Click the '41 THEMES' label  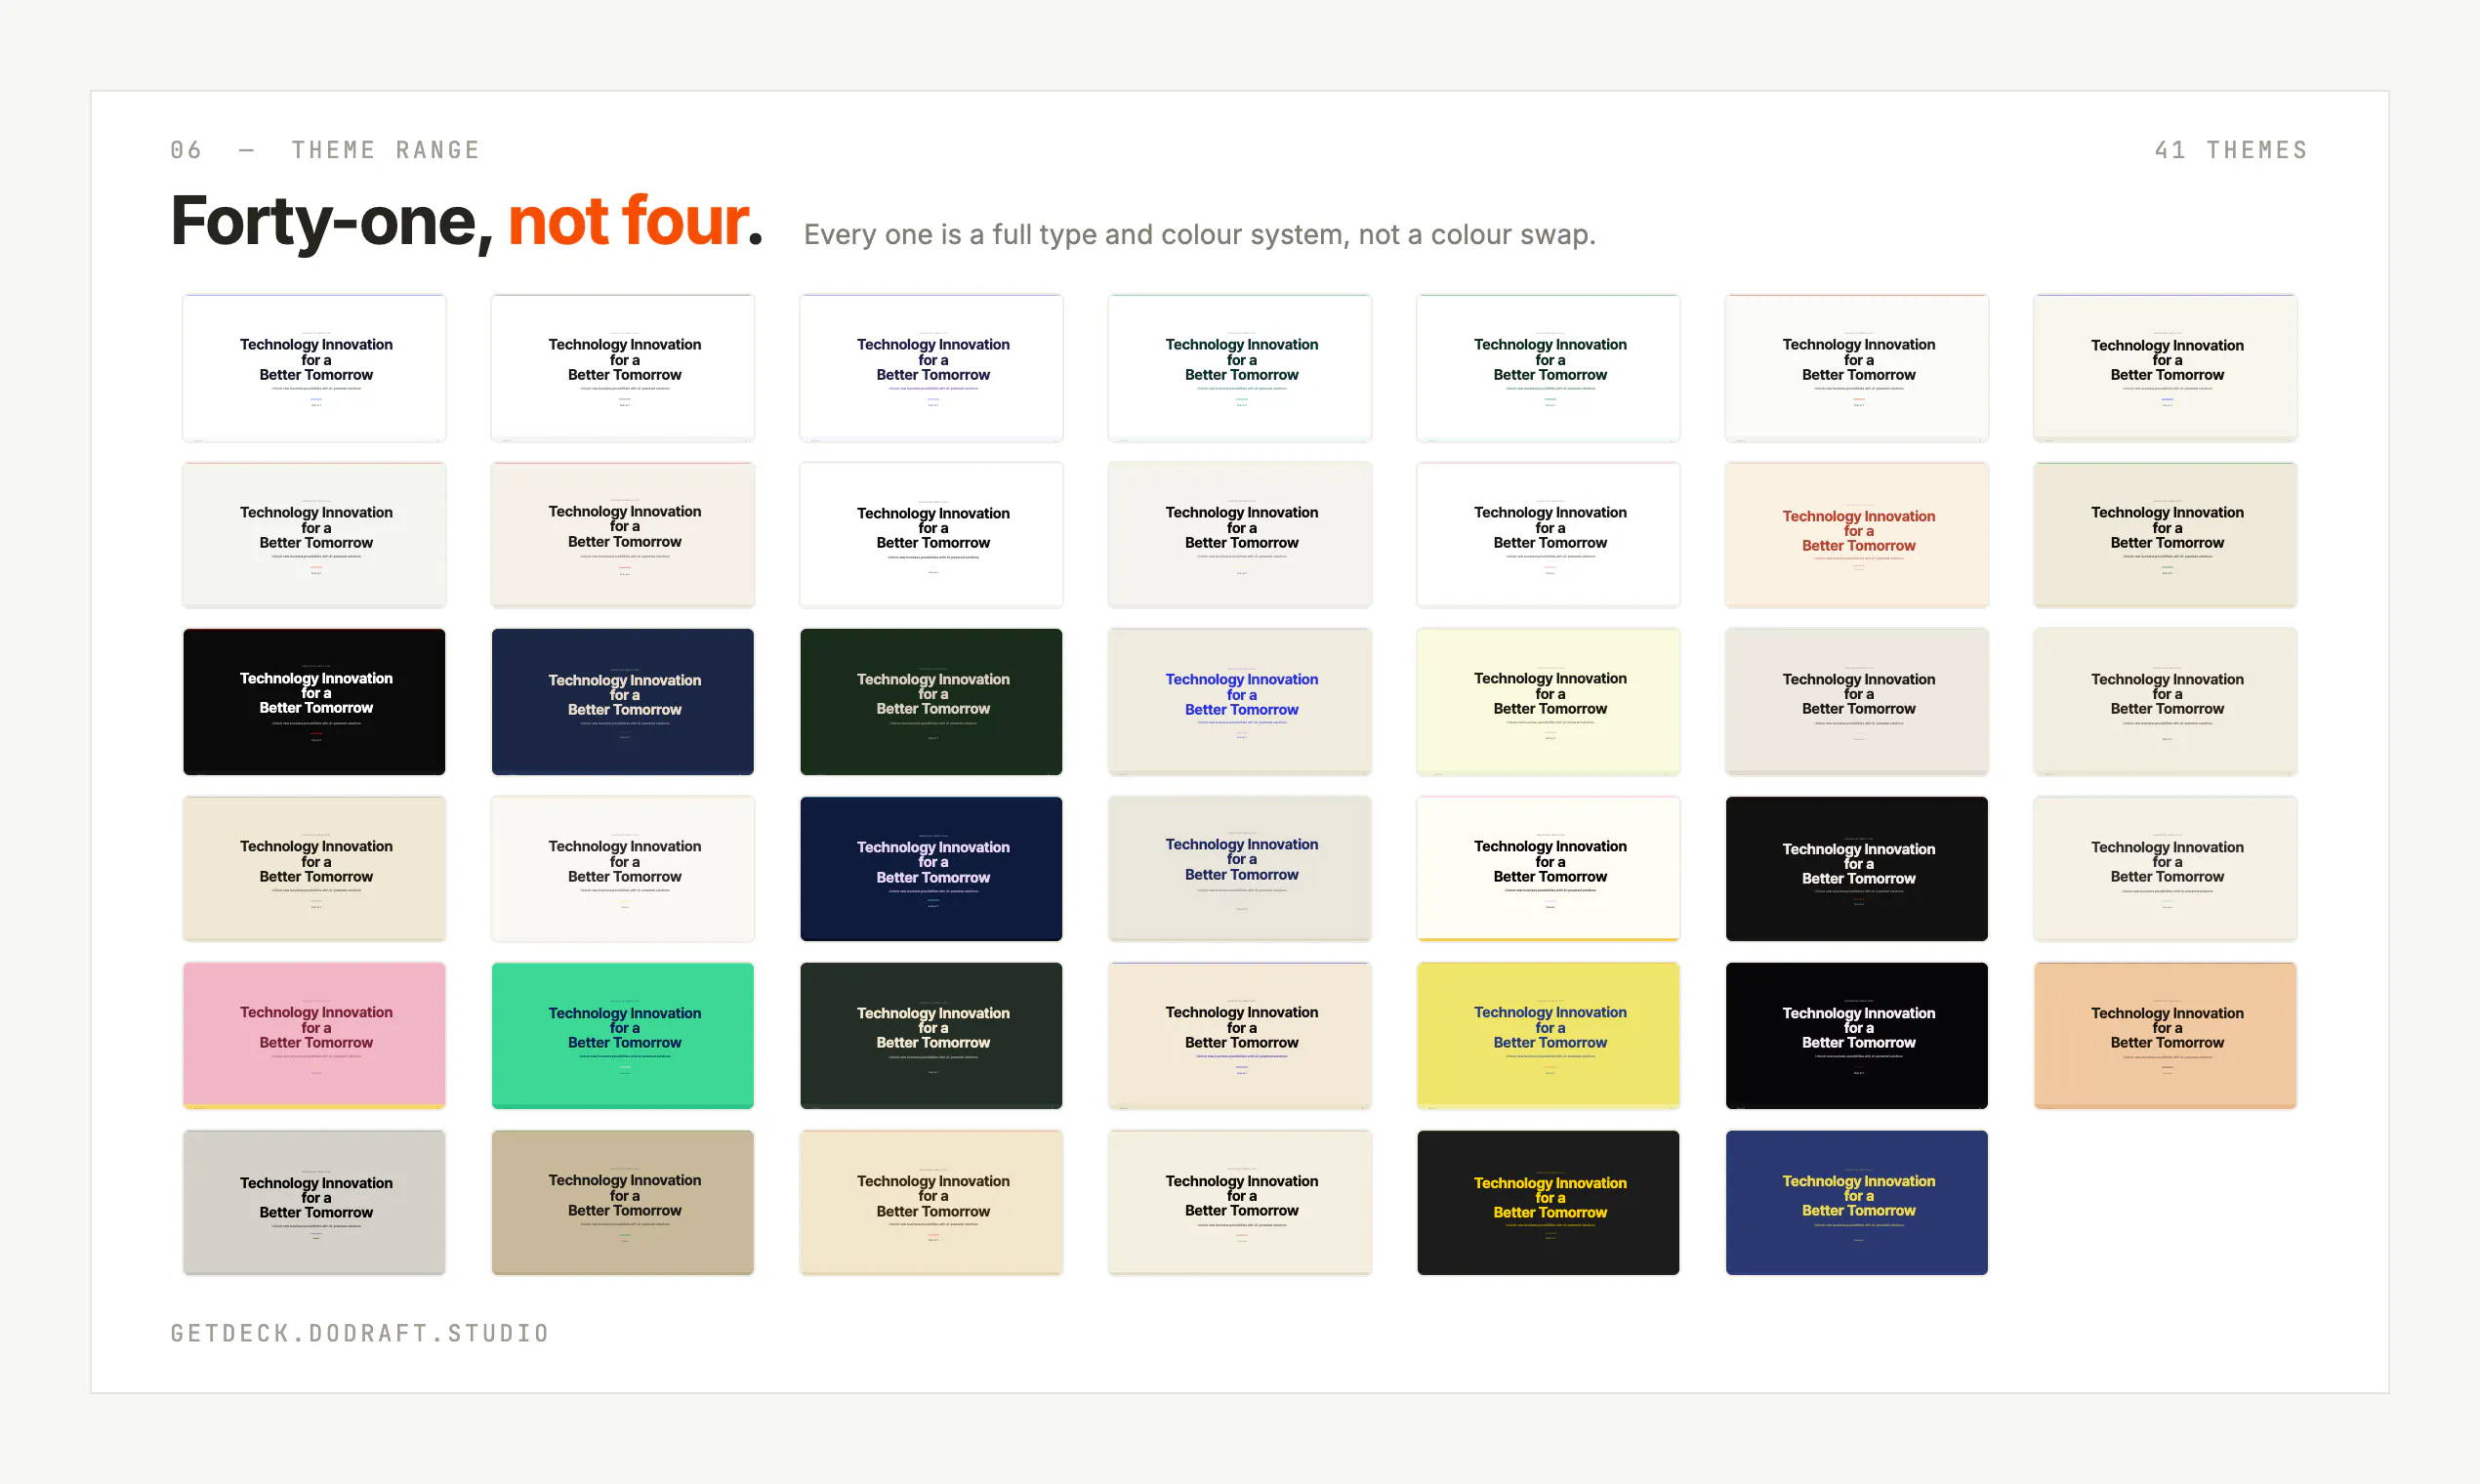tap(2231, 150)
